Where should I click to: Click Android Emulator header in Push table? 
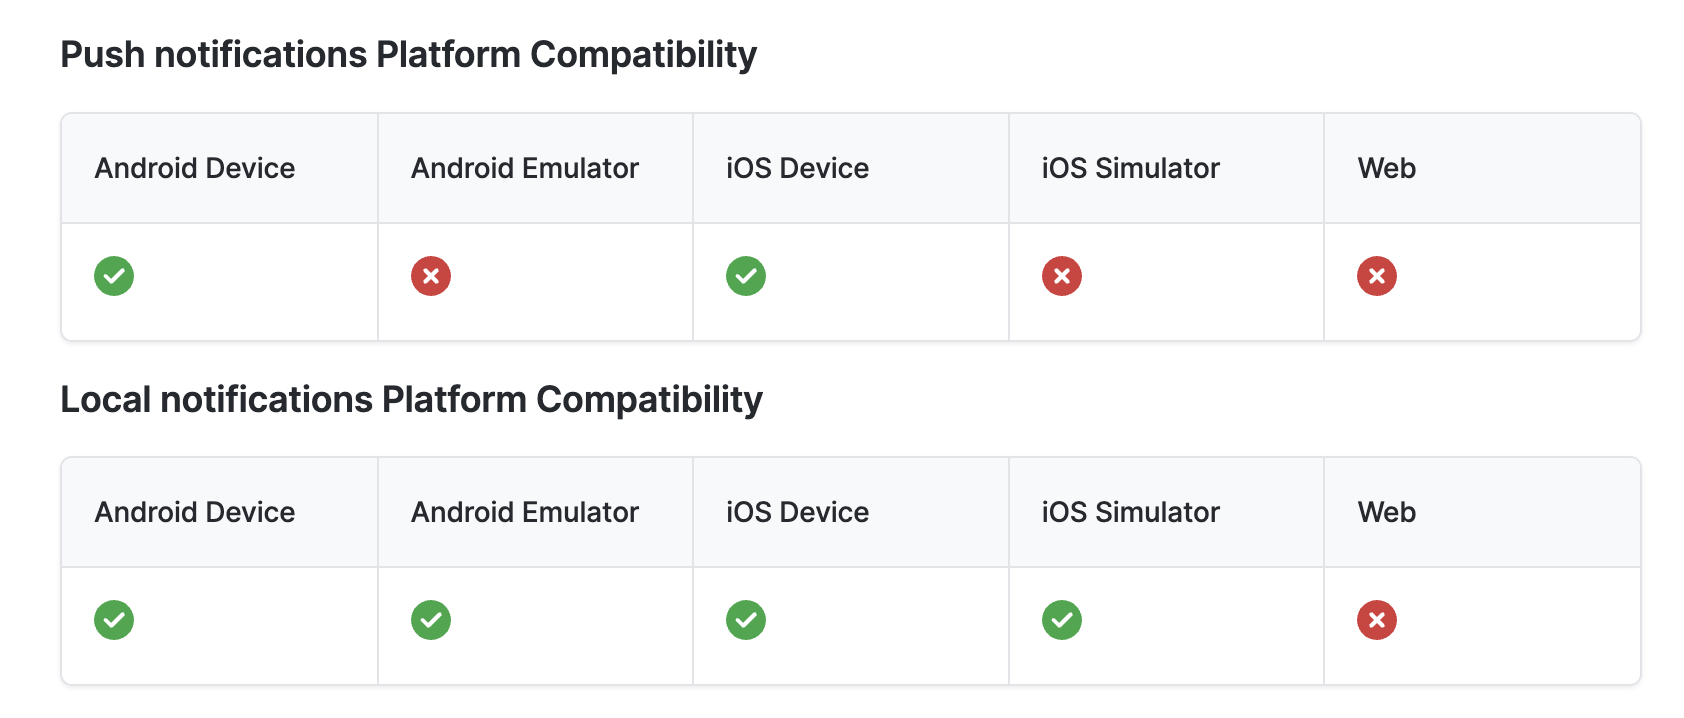pyautogui.click(x=525, y=168)
